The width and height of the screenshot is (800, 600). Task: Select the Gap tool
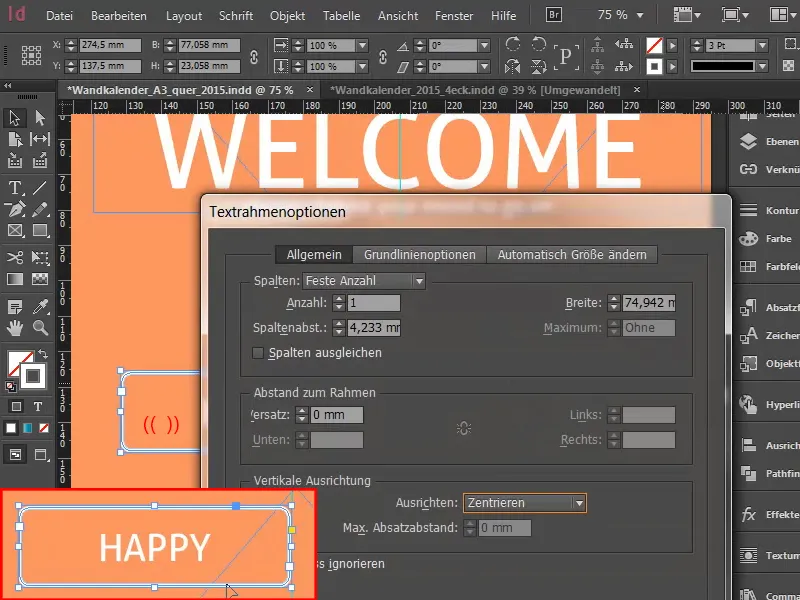click(x=40, y=139)
